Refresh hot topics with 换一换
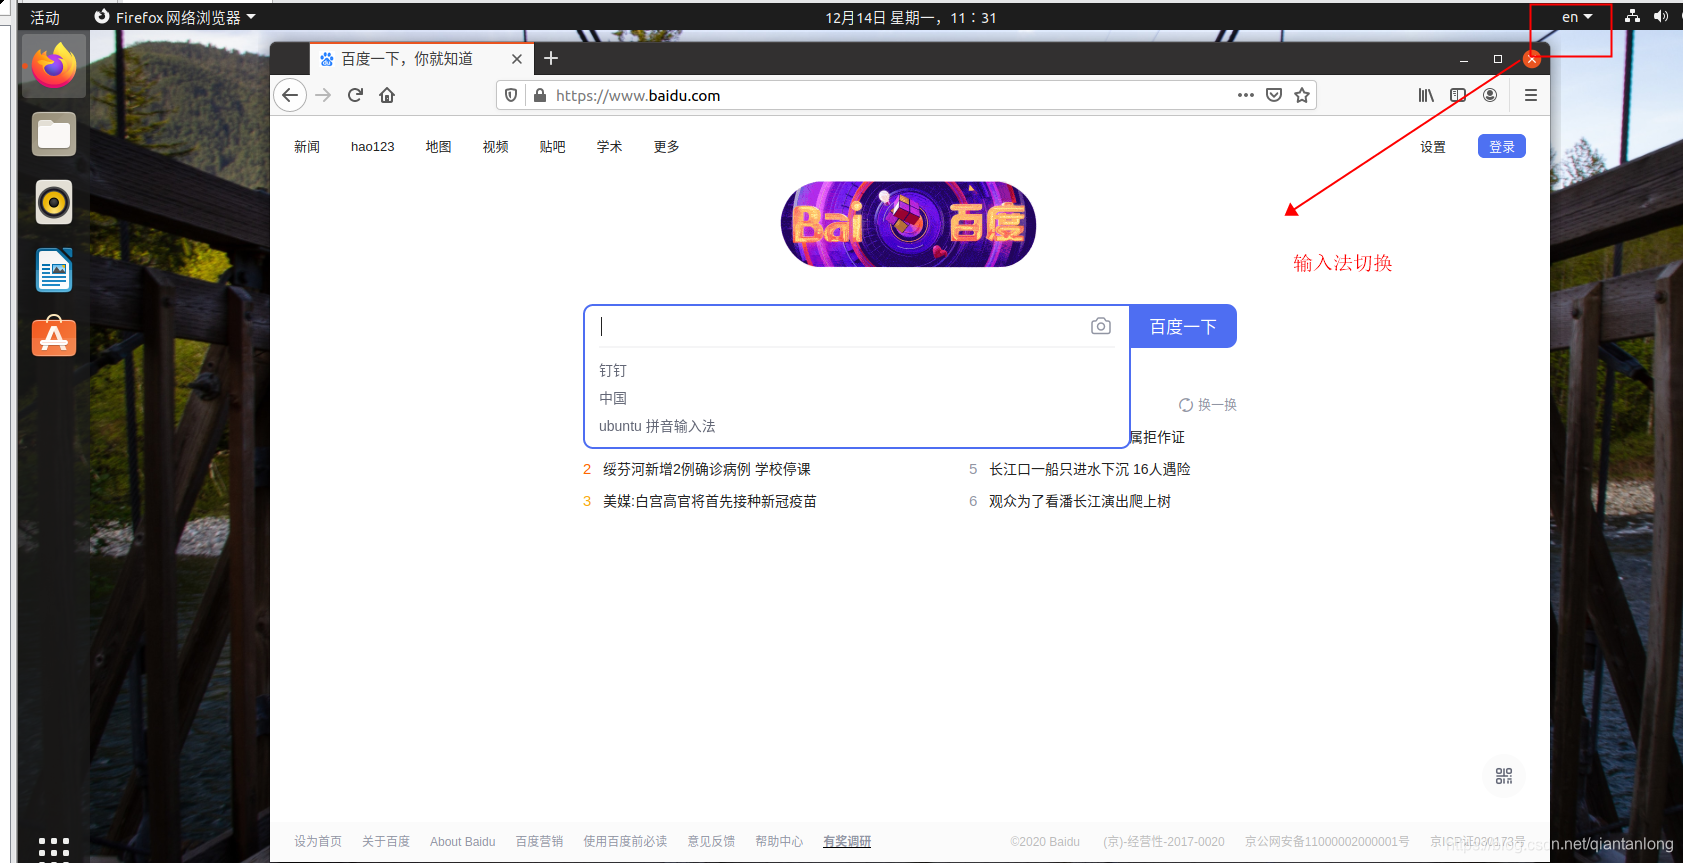This screenshot has width=1683, height=863. click(1208, 405)
